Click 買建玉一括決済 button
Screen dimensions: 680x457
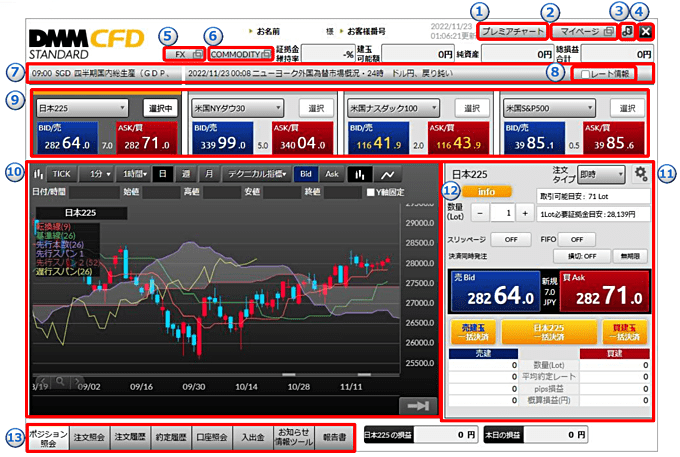(624, 332)
